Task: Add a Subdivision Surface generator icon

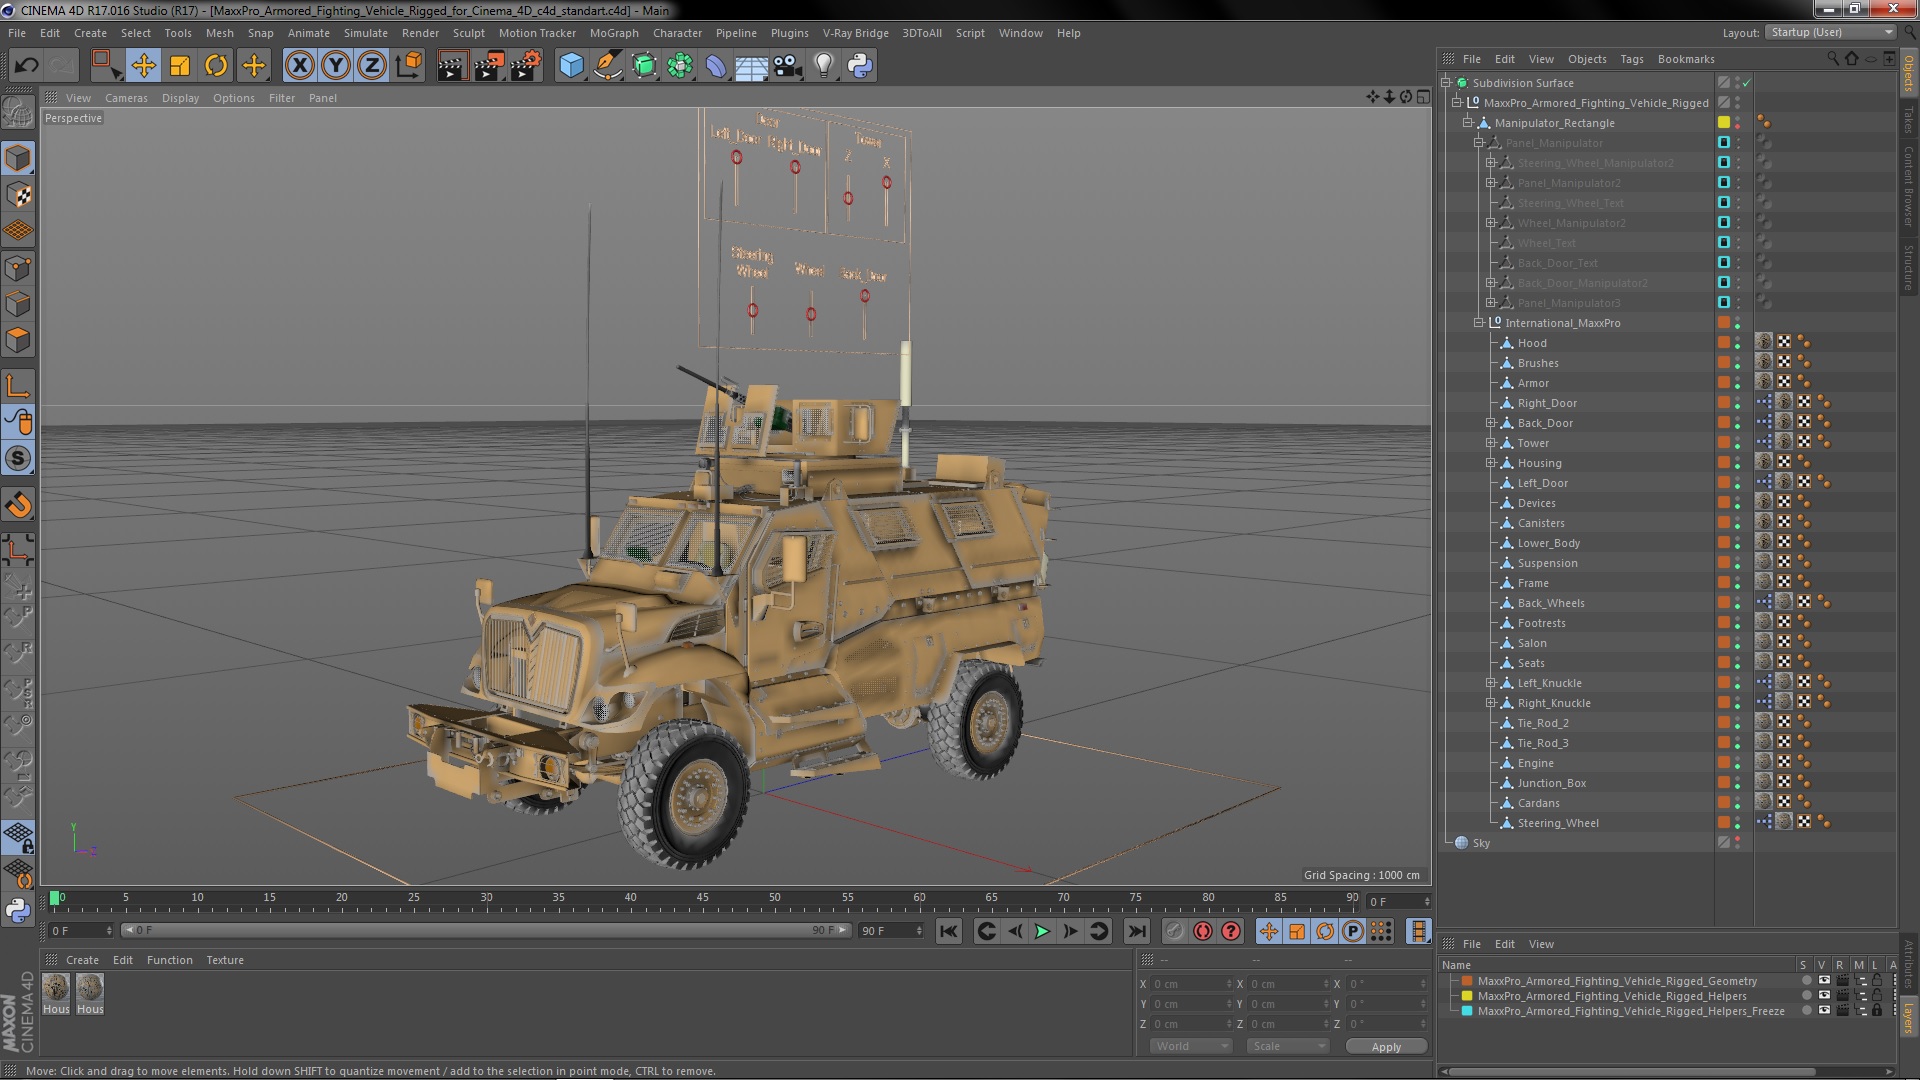Action: [644, 66]
